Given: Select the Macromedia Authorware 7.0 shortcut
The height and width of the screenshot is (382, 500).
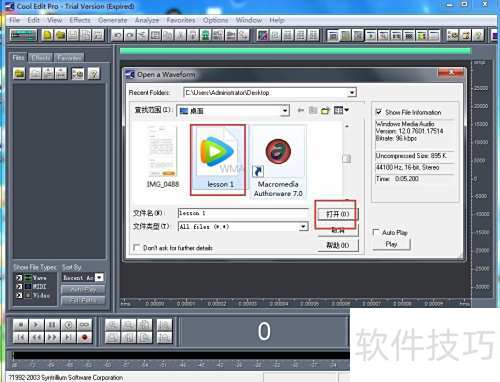Looking at the screenshot, I should click(x=278, y=162).
